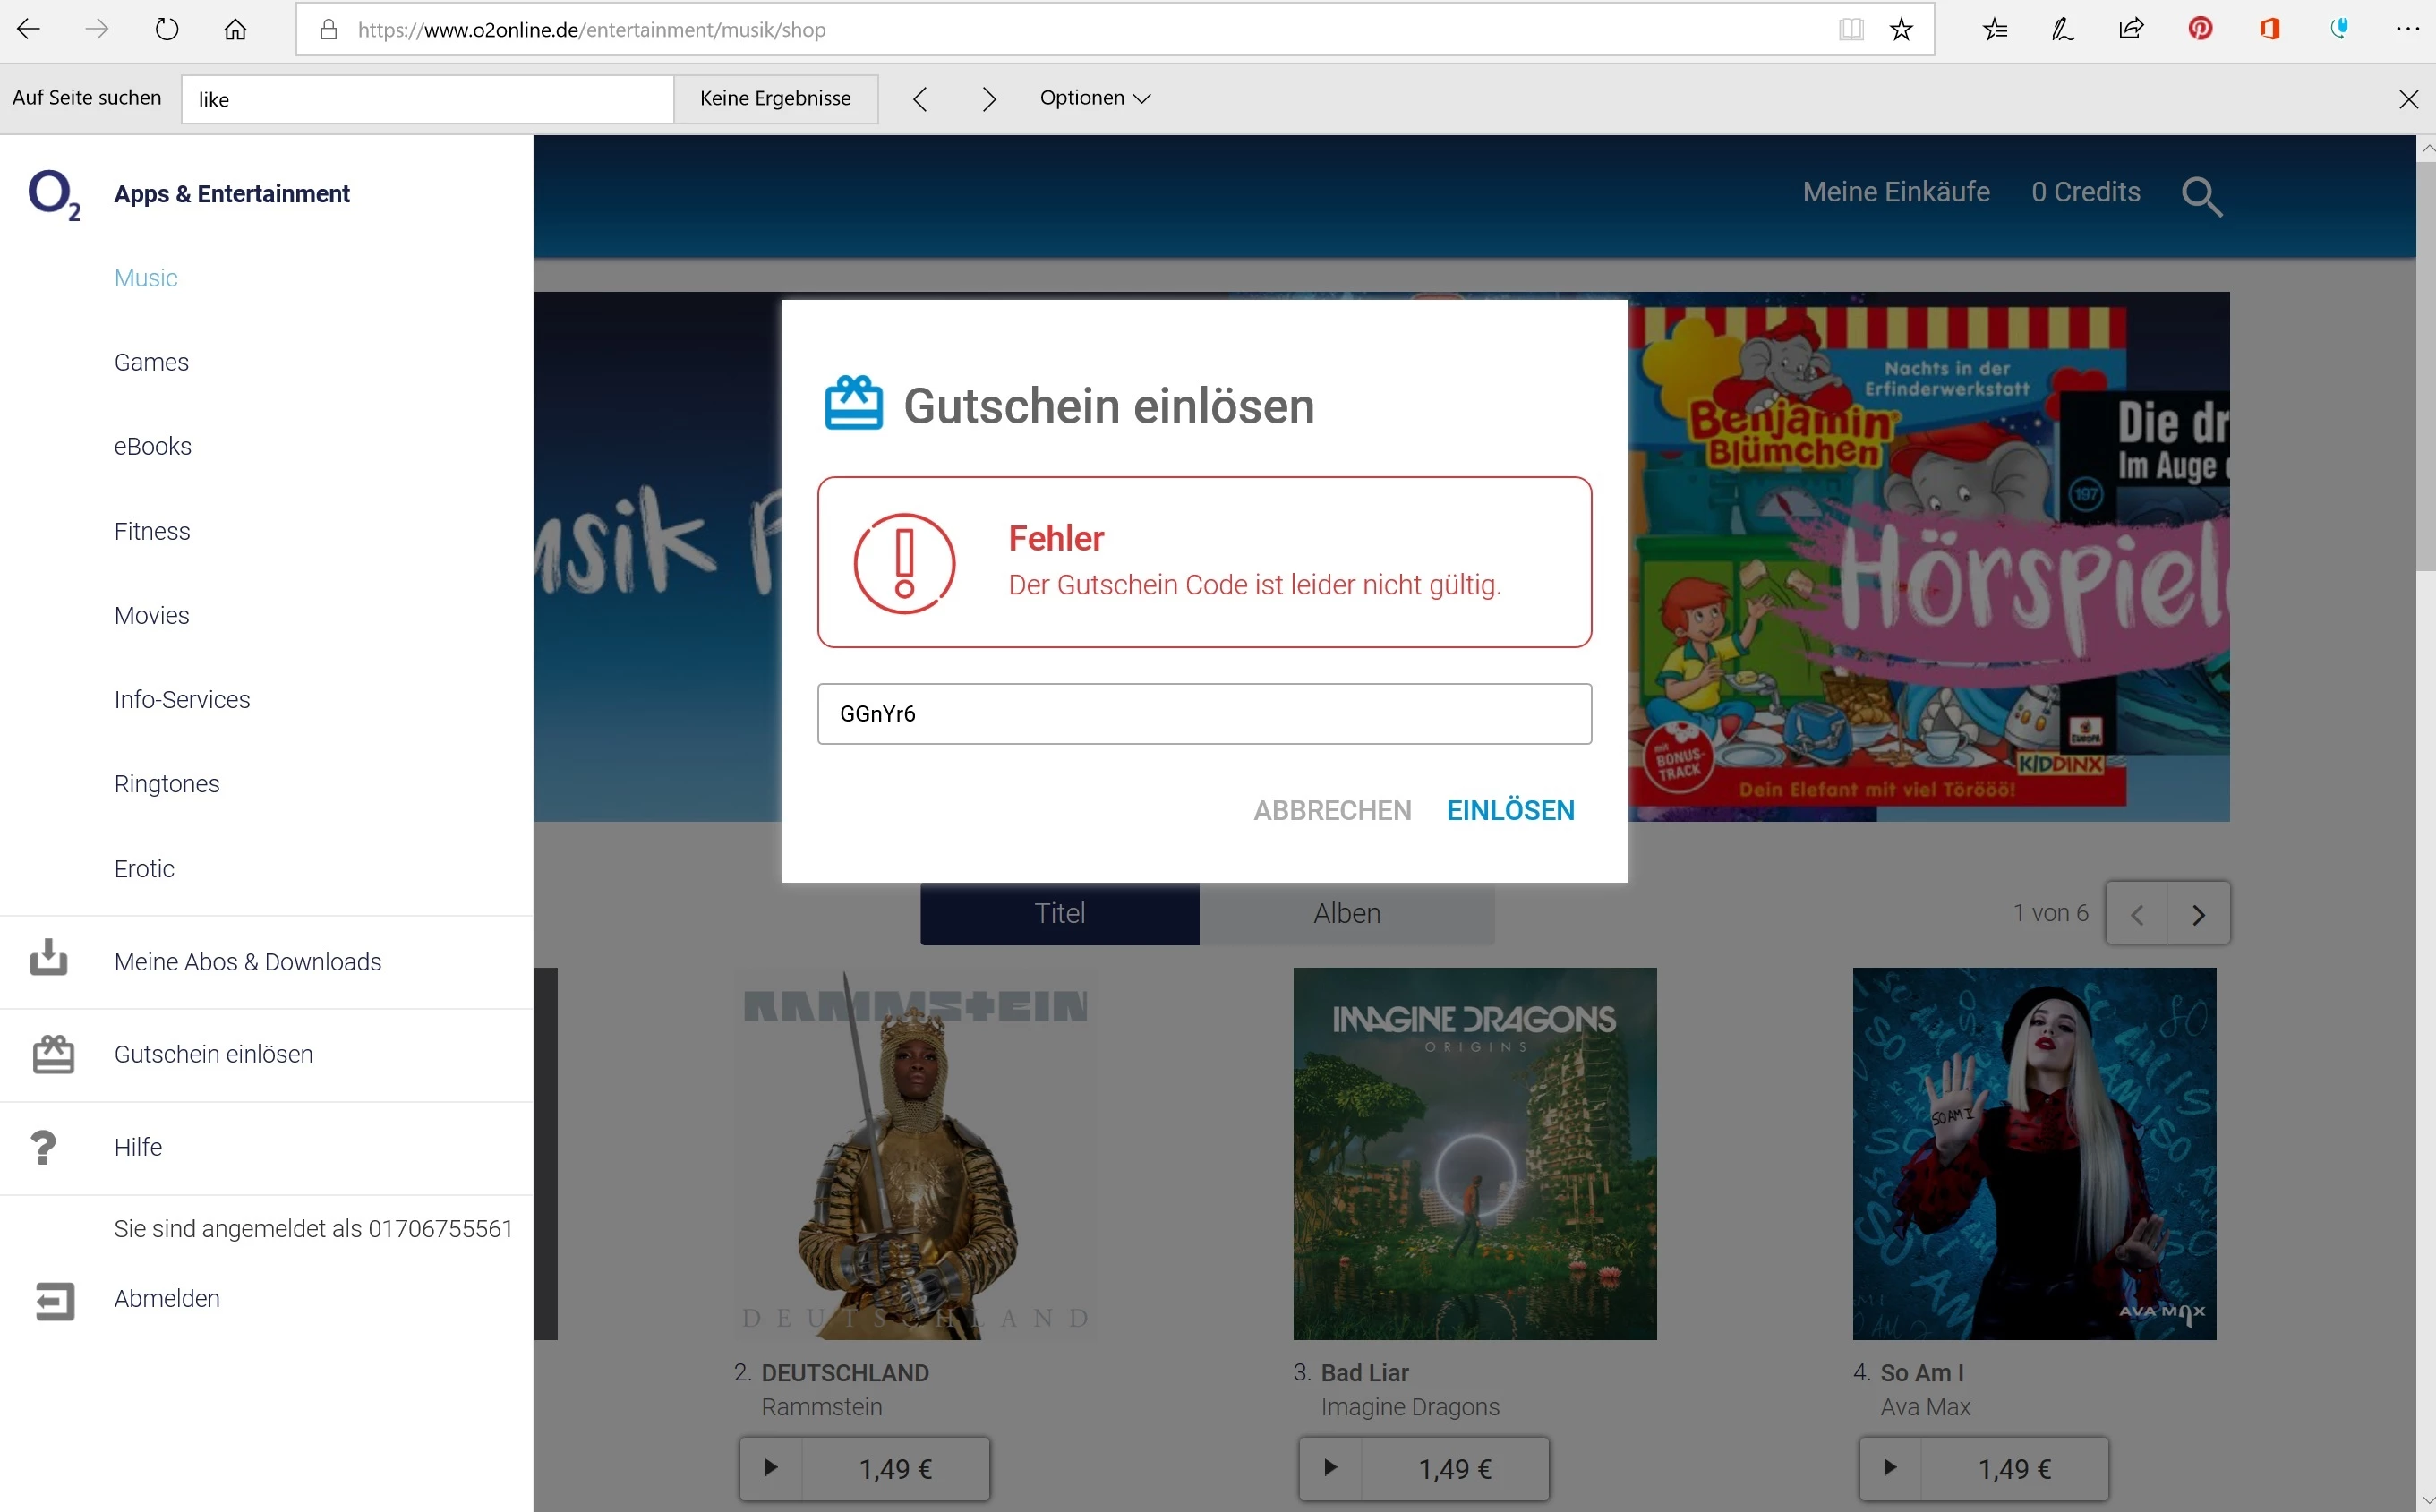
Task: Open Meine Einkäufe in the header
Action: (x=1896, y=192)
